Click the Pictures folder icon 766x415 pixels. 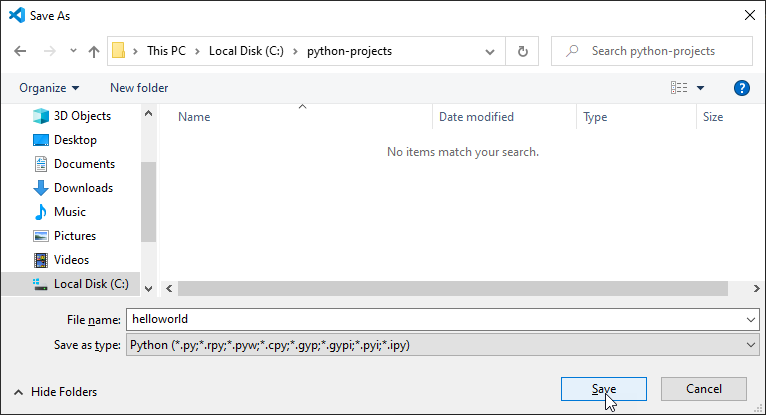click(x=41, y=236)
